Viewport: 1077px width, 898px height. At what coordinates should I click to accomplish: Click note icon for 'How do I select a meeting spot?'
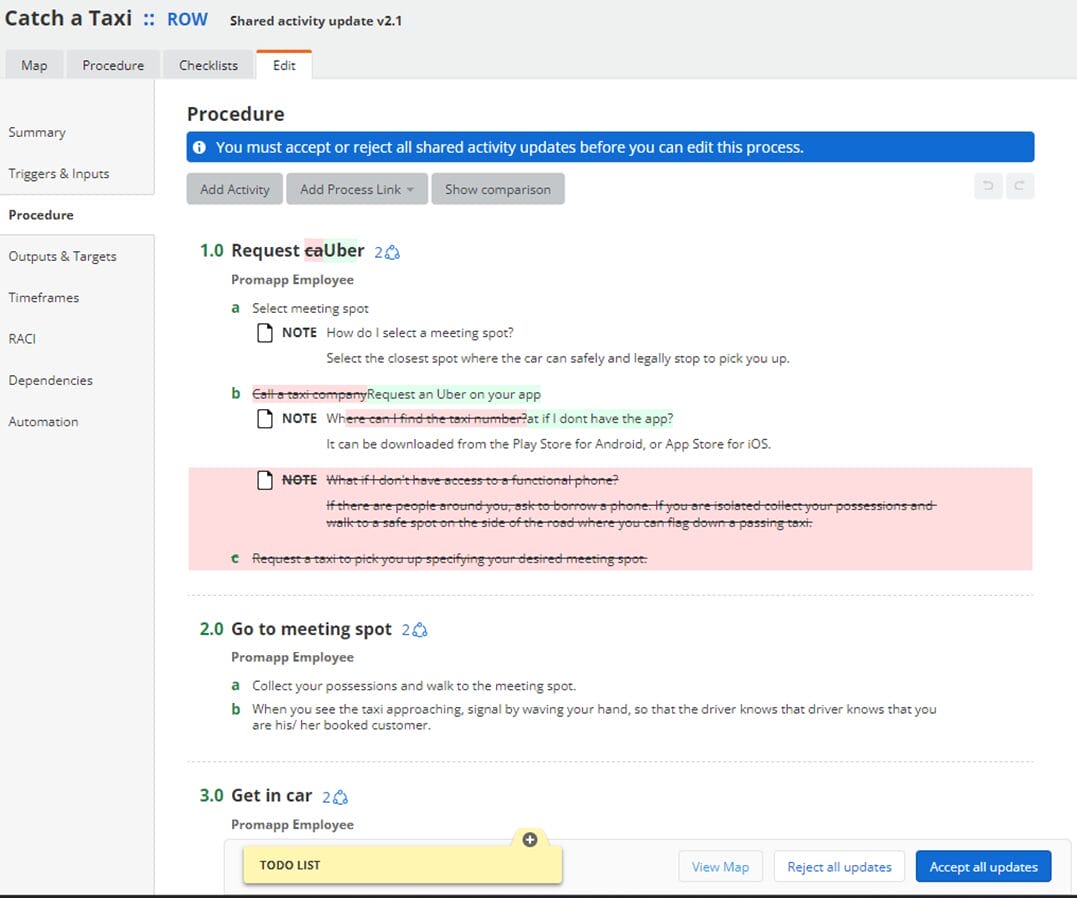[264, 333]
